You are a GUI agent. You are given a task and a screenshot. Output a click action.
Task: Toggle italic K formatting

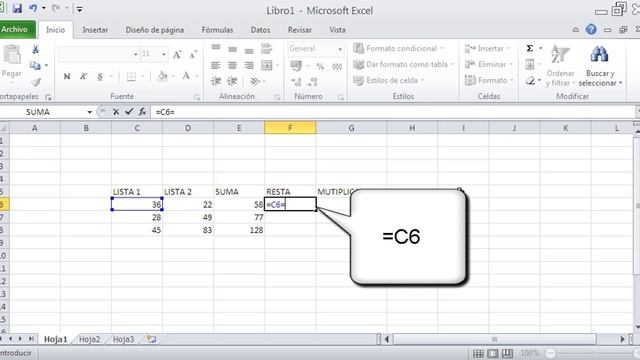coord(83,76)
